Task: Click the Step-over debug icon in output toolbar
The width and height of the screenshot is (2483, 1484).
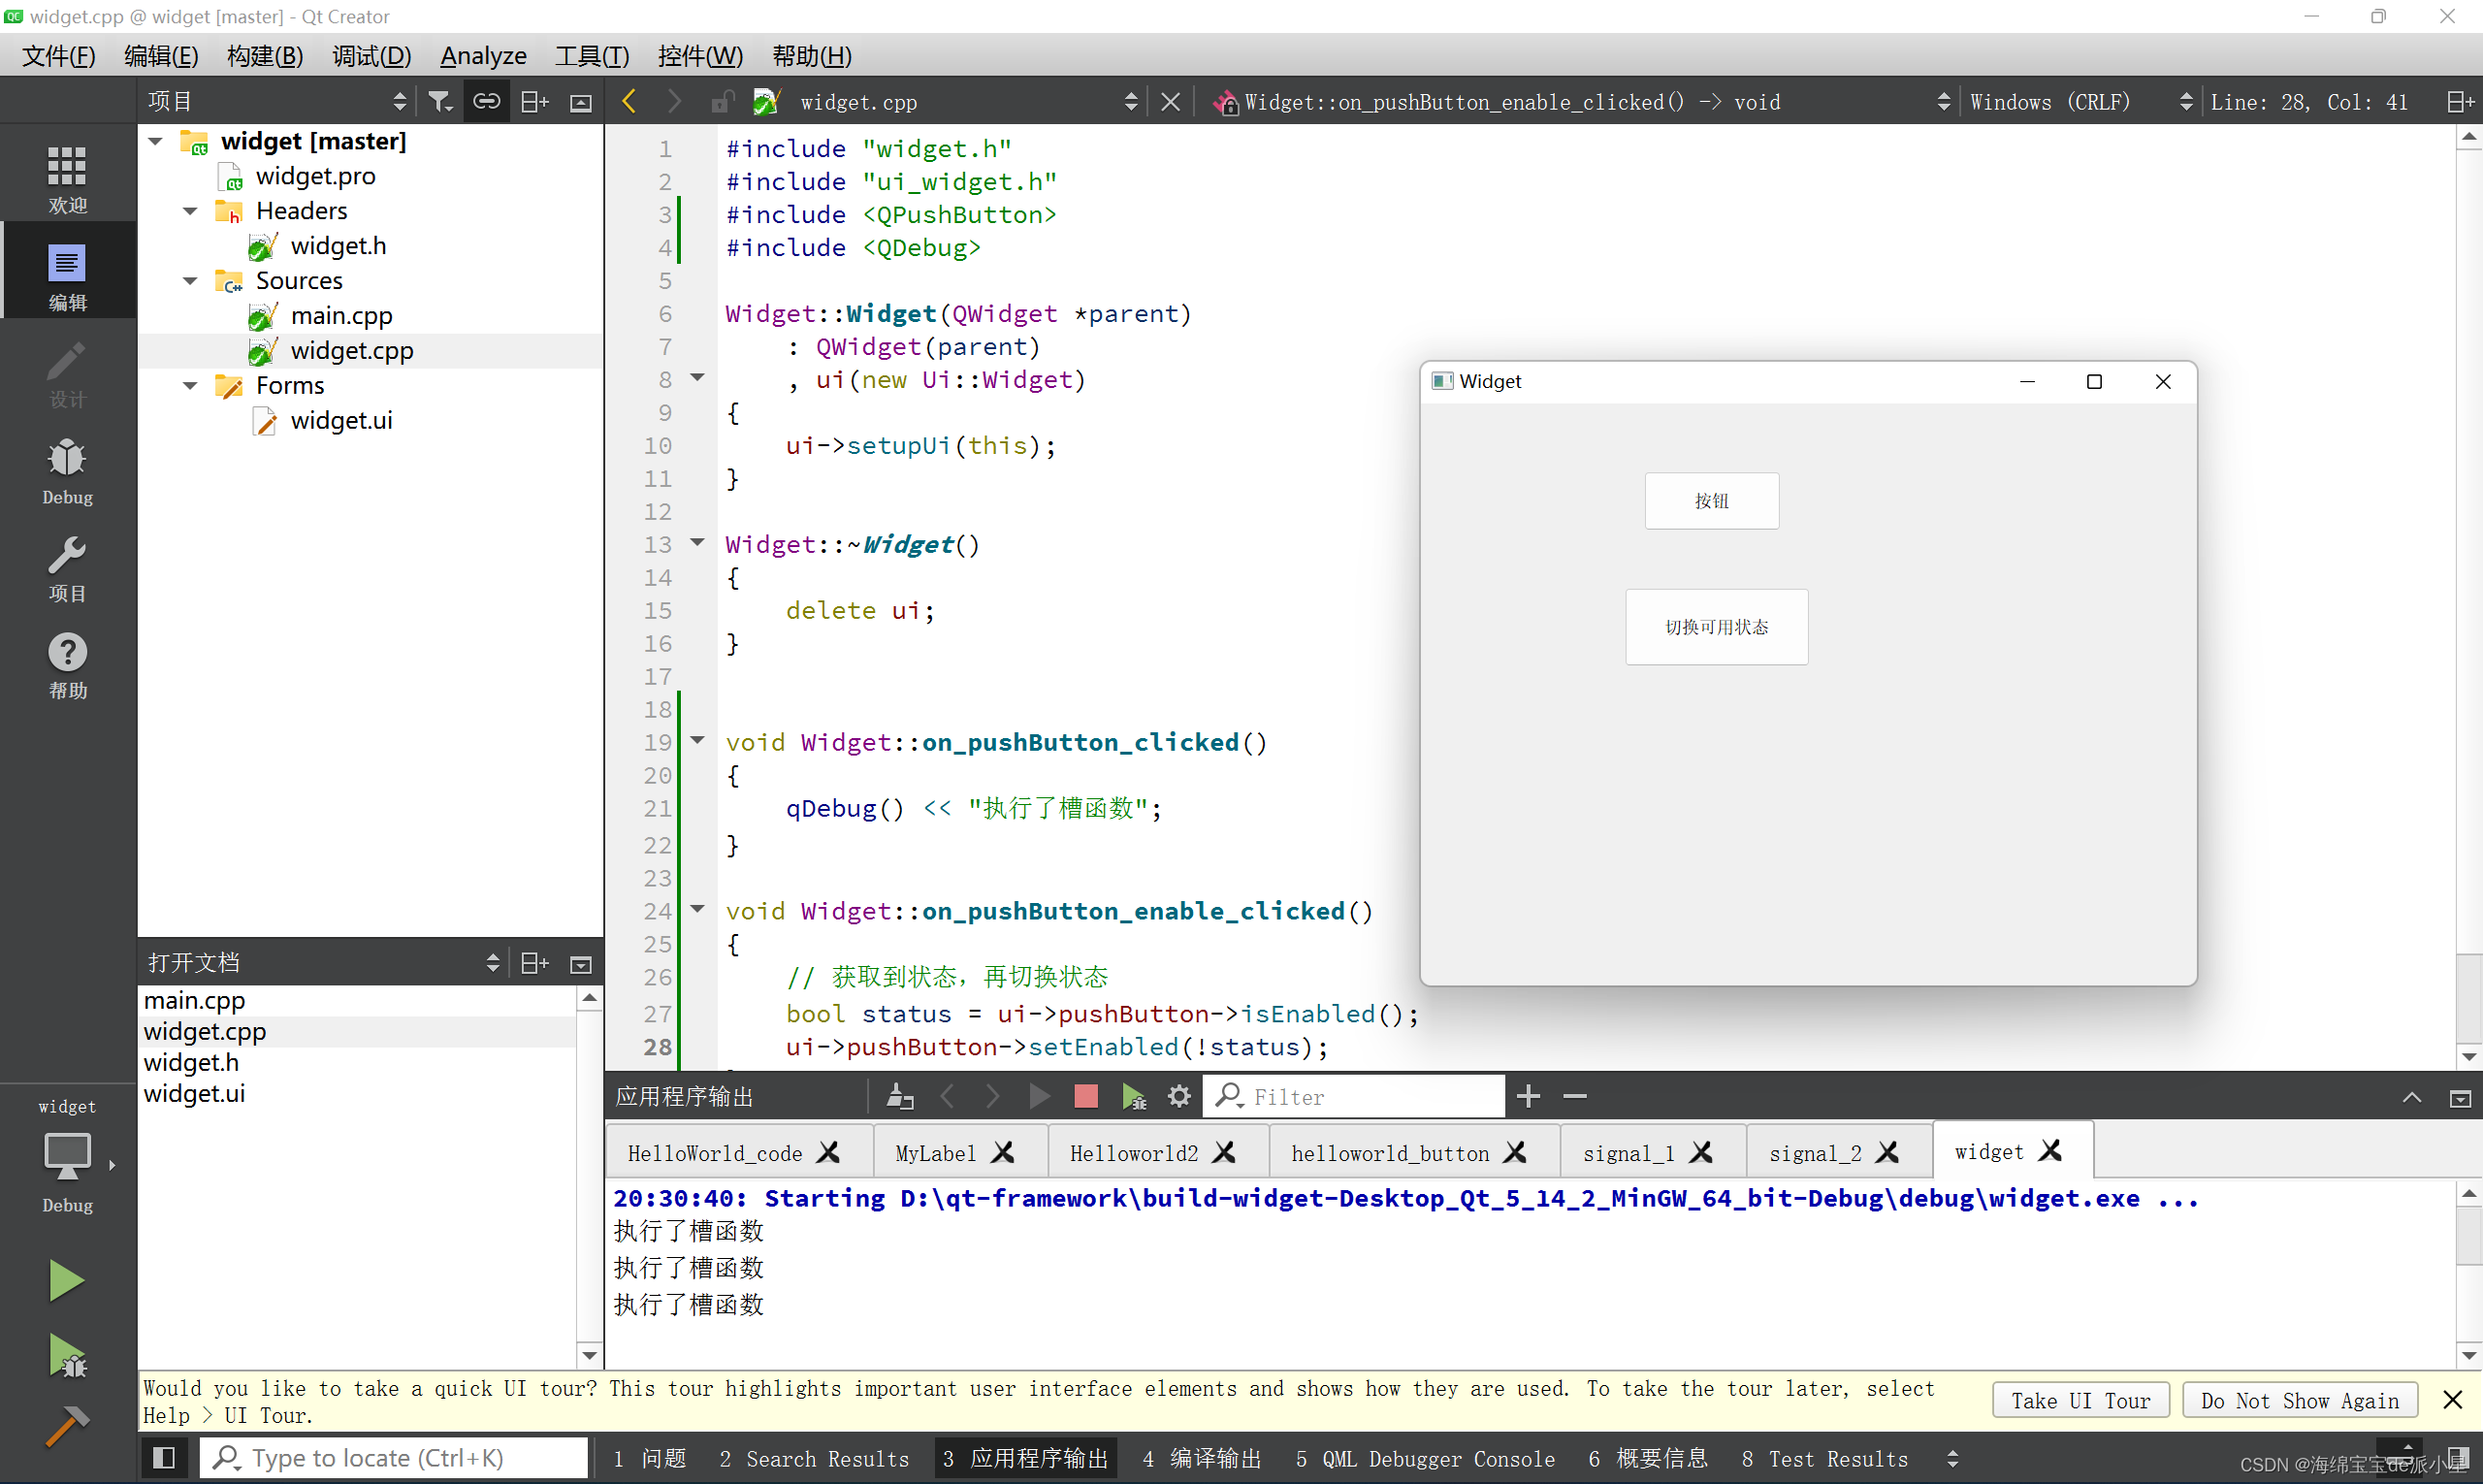Action: tap(1136, 1097)
